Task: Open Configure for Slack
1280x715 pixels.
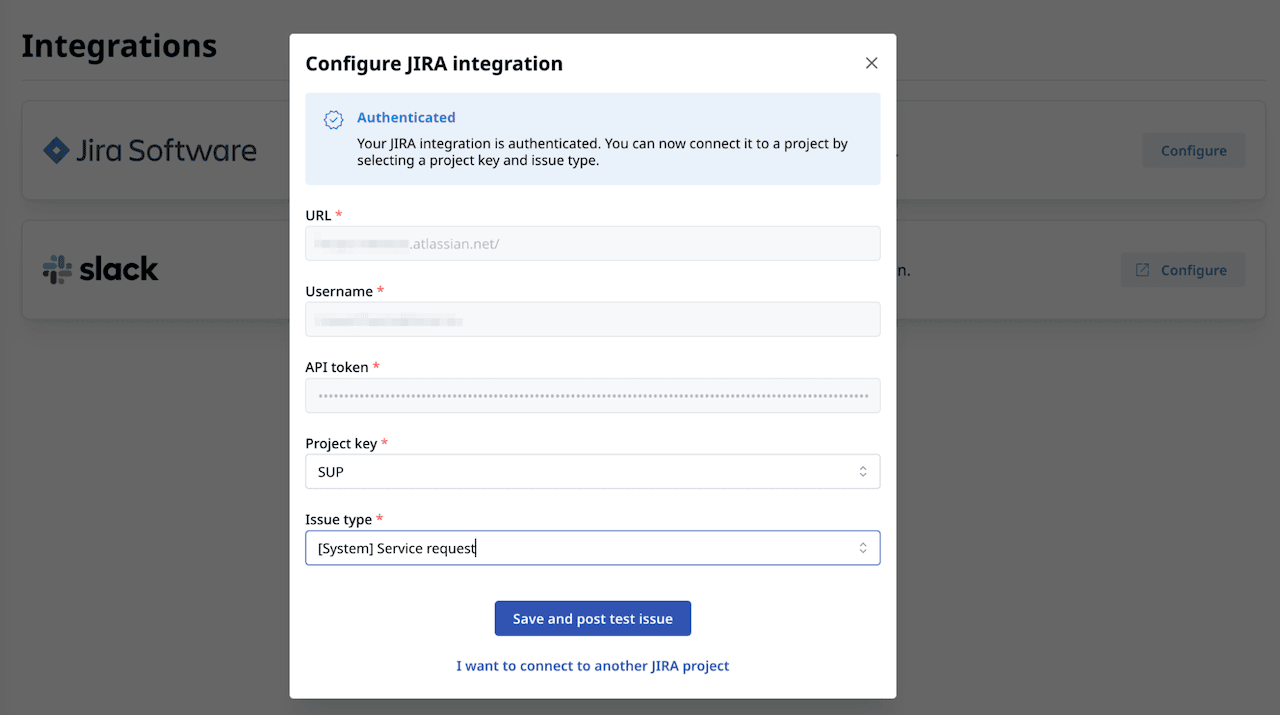Action: pos(1183,269)
